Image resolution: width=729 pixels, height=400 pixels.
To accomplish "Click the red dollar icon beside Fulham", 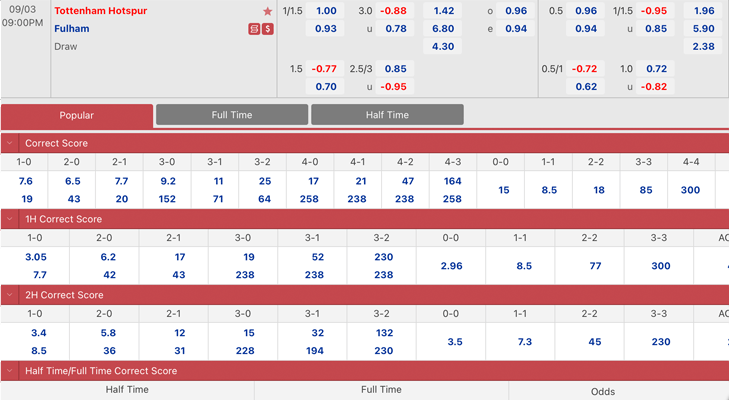I will pos(267,29).
